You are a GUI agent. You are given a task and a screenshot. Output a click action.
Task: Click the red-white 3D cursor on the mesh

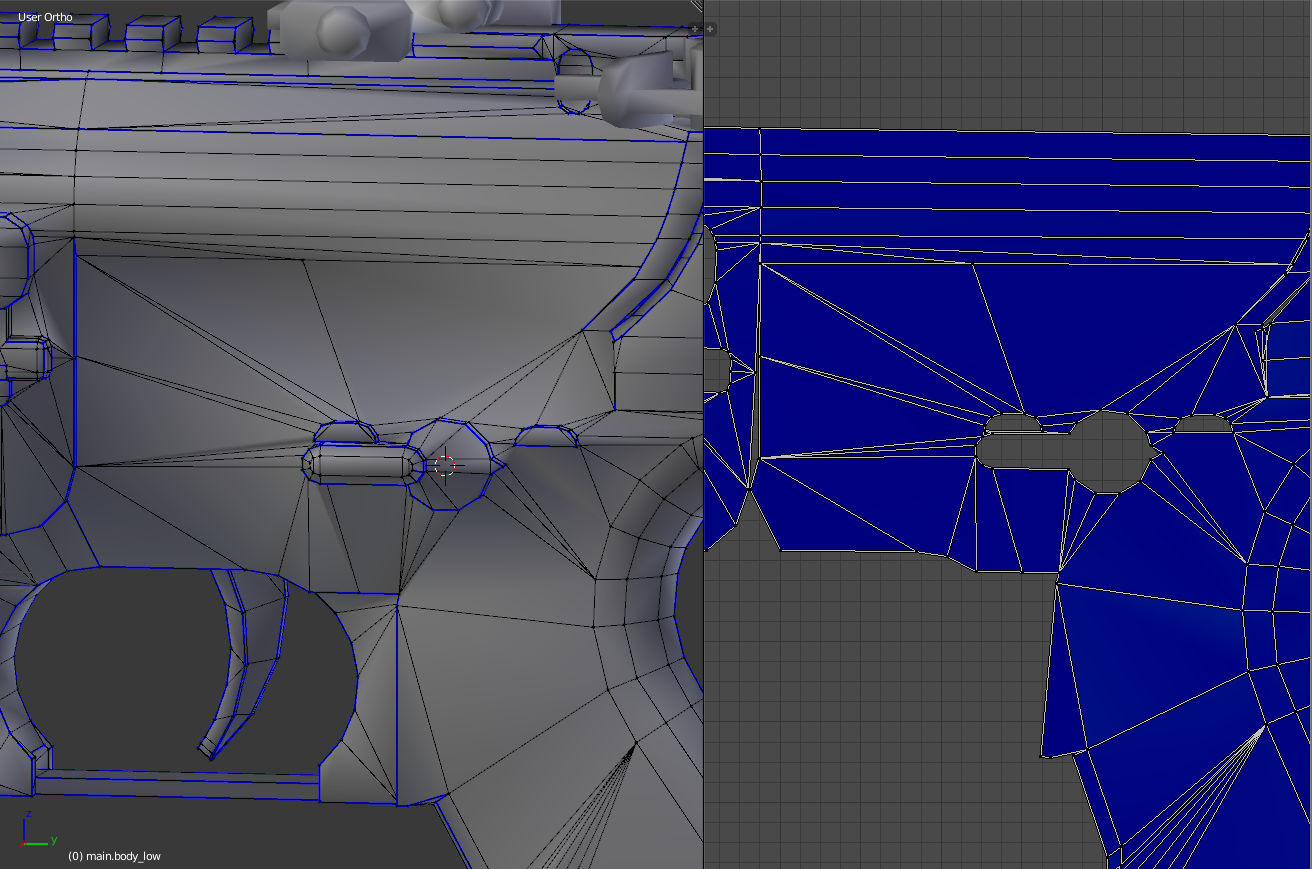tap(446, 466)
